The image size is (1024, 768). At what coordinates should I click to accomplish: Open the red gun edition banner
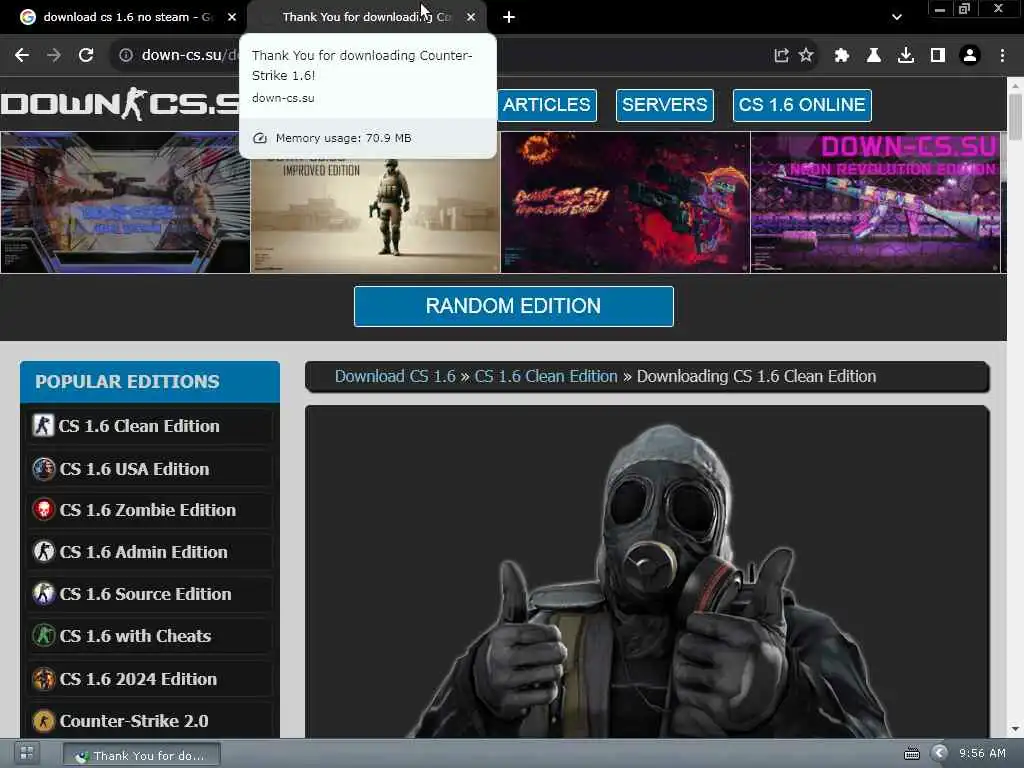pos(626,202)
